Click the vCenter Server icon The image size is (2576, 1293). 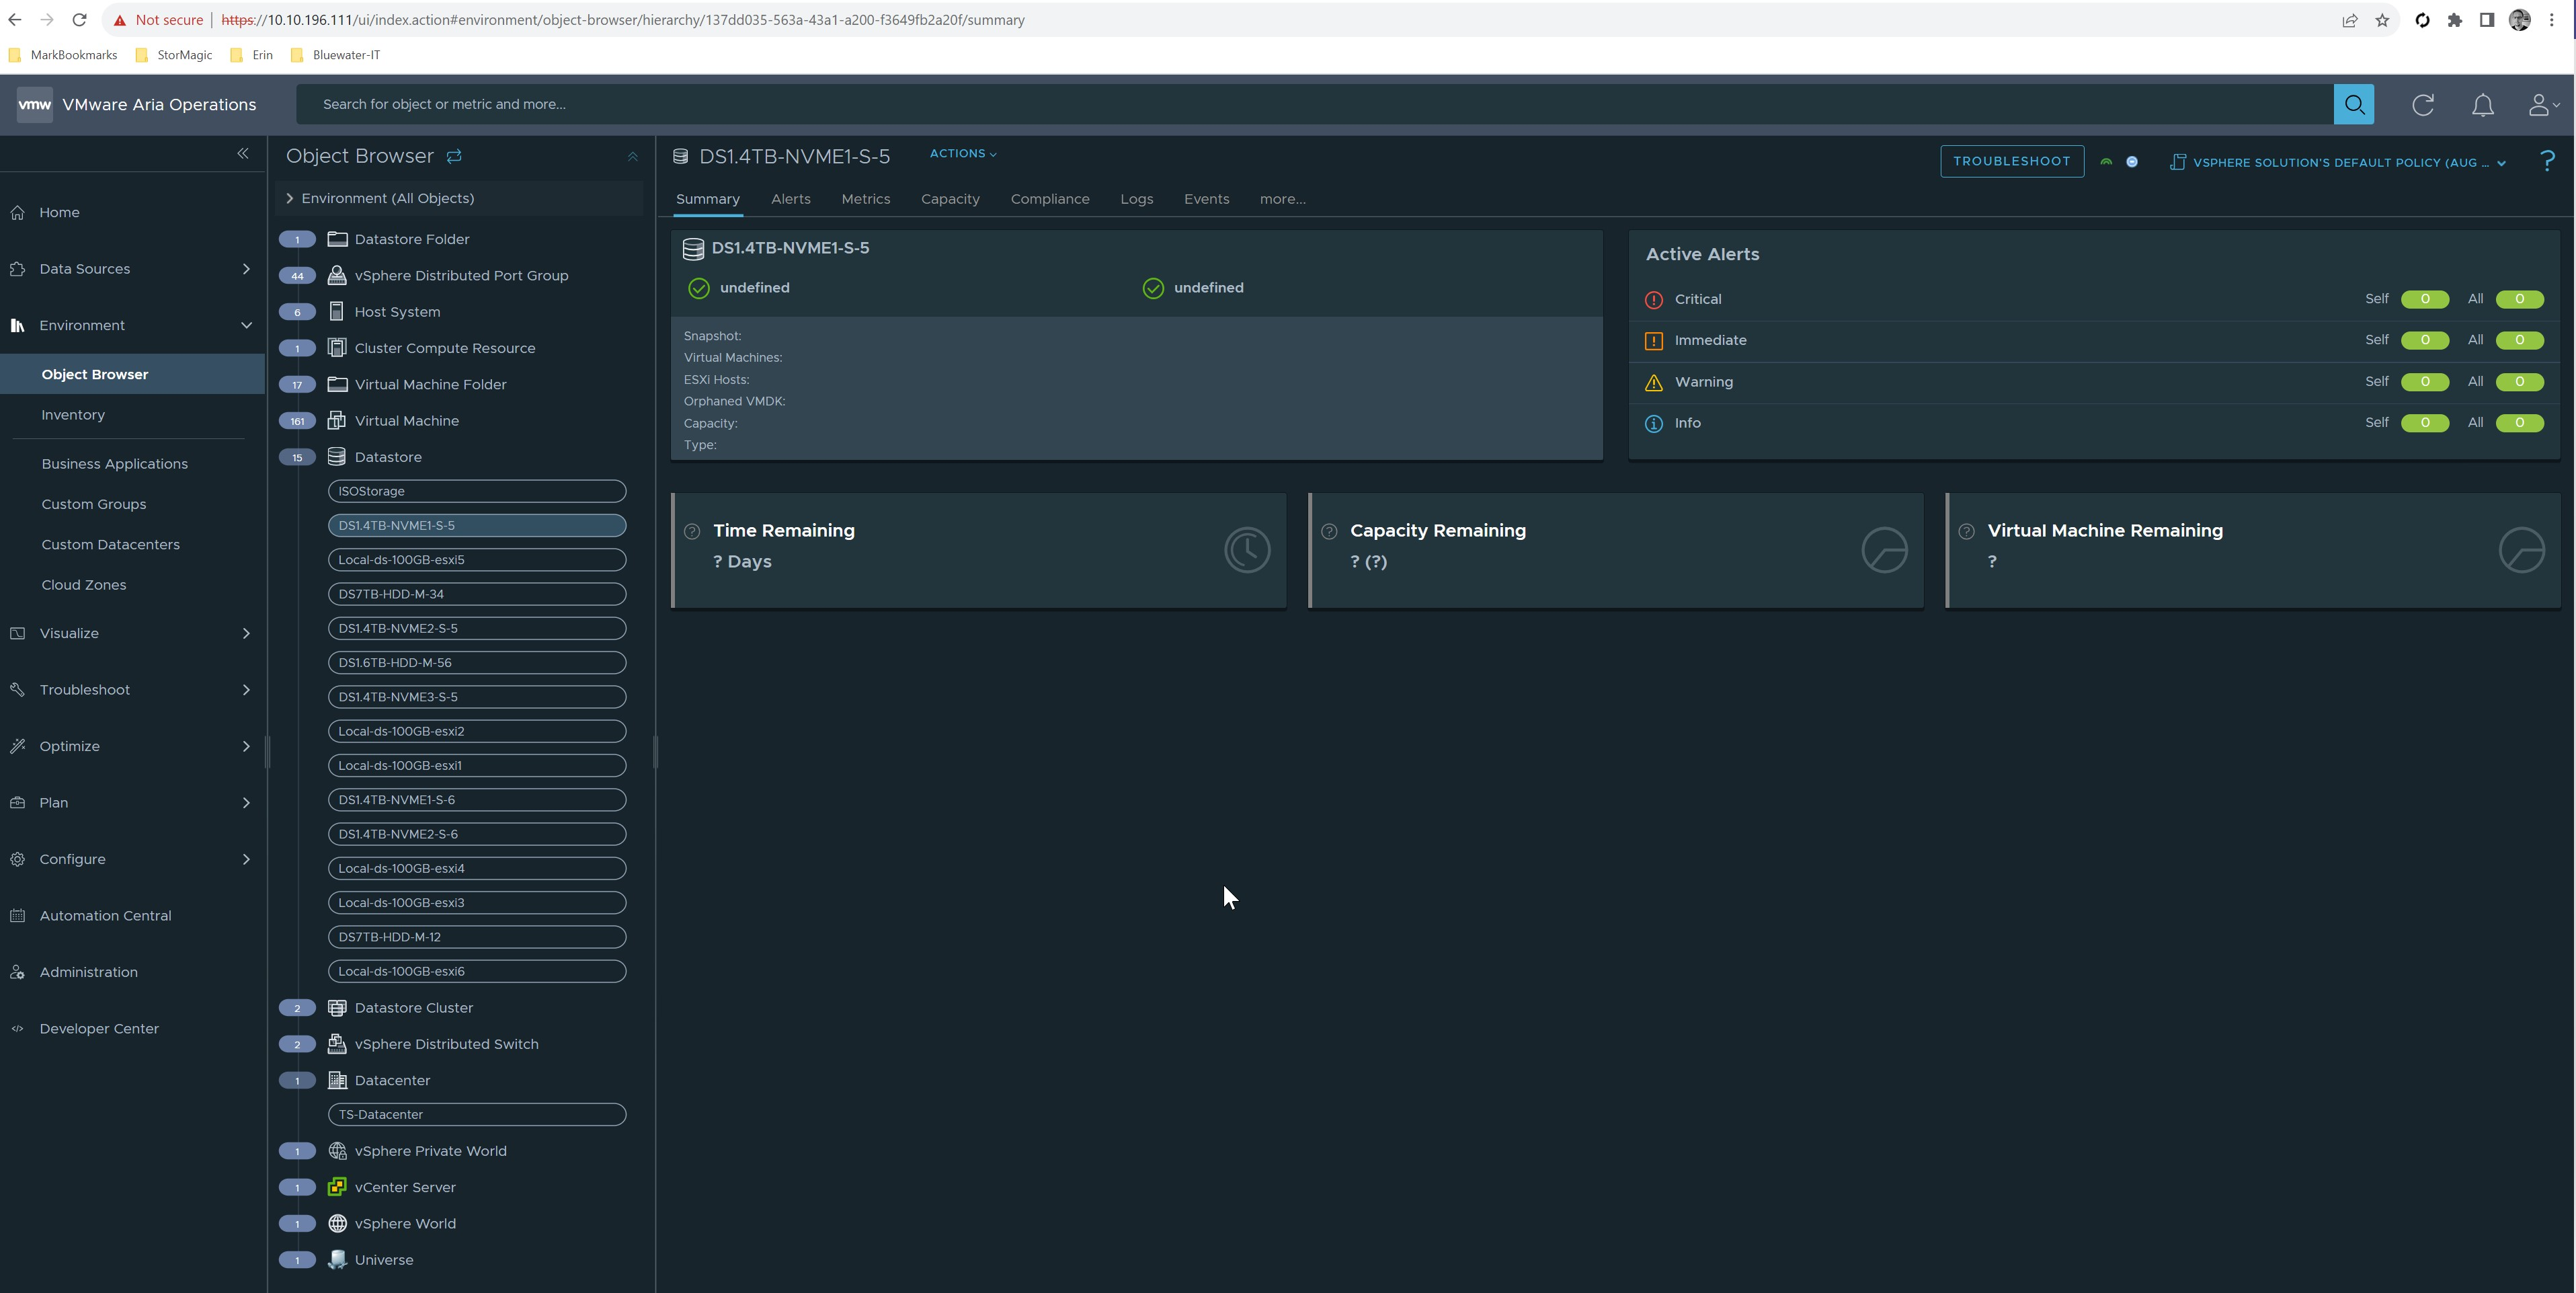(x=337, y=1187)
